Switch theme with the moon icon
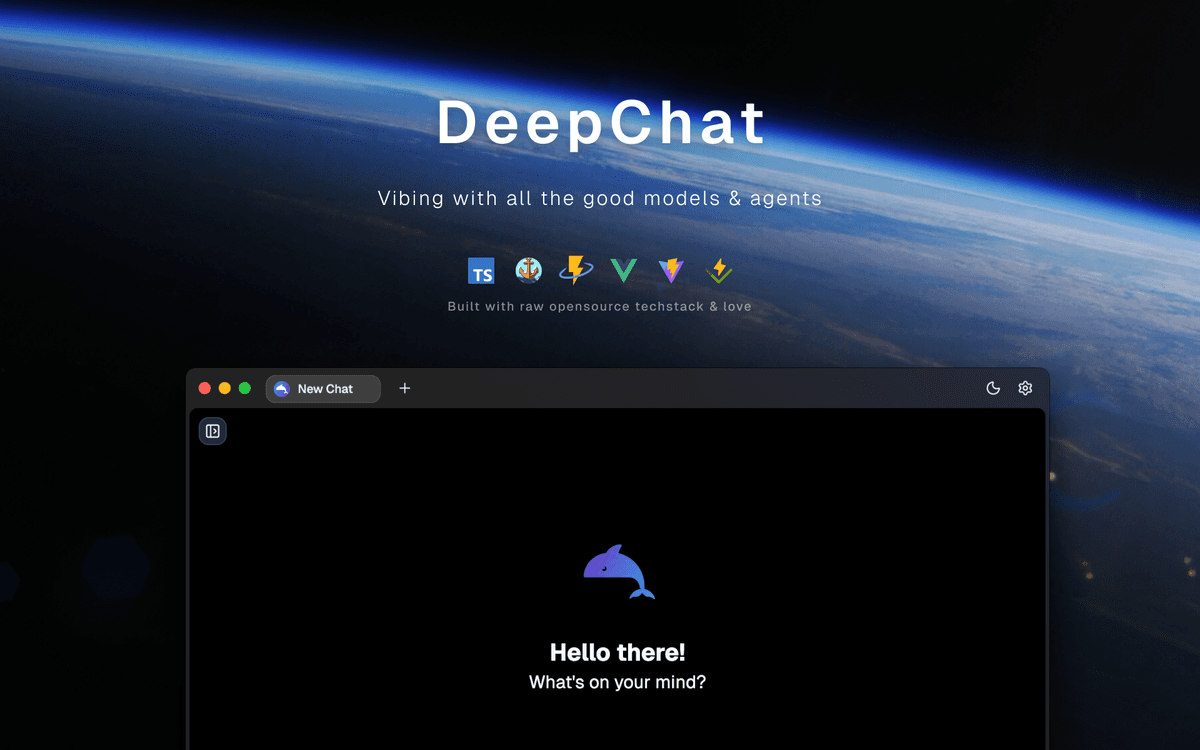Image resolution: width=1200 pixels, height=750 pixels. click(x=993, y=388)
